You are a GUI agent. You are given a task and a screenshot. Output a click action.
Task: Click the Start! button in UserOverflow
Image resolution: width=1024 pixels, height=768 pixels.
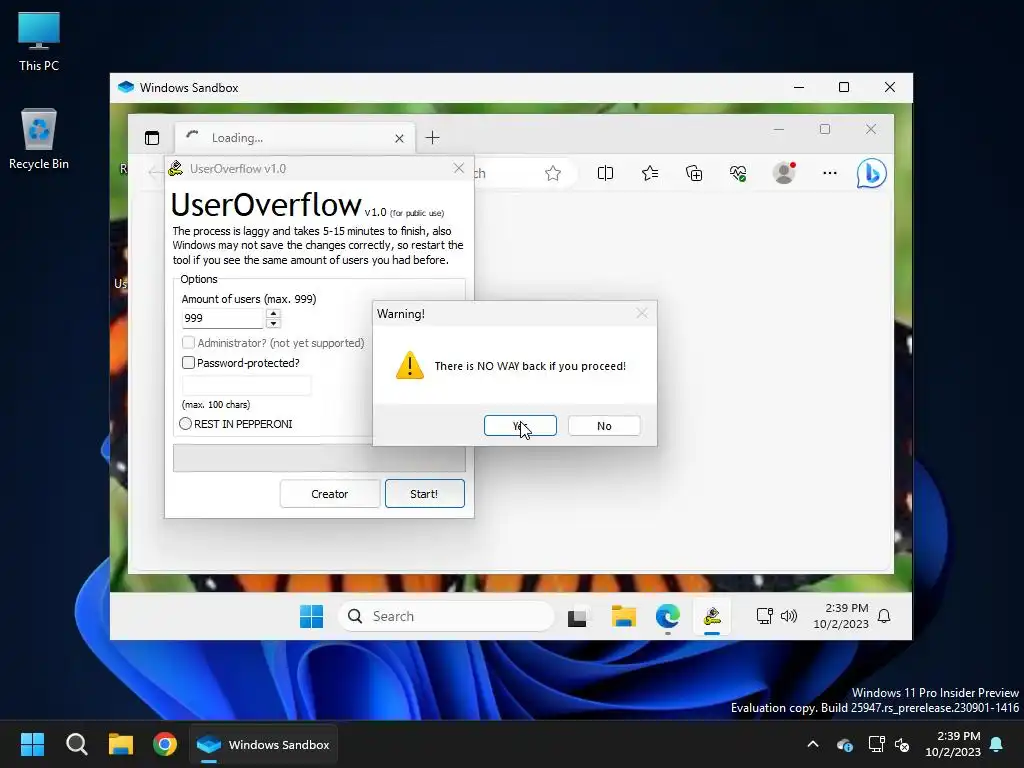[424, 494]
